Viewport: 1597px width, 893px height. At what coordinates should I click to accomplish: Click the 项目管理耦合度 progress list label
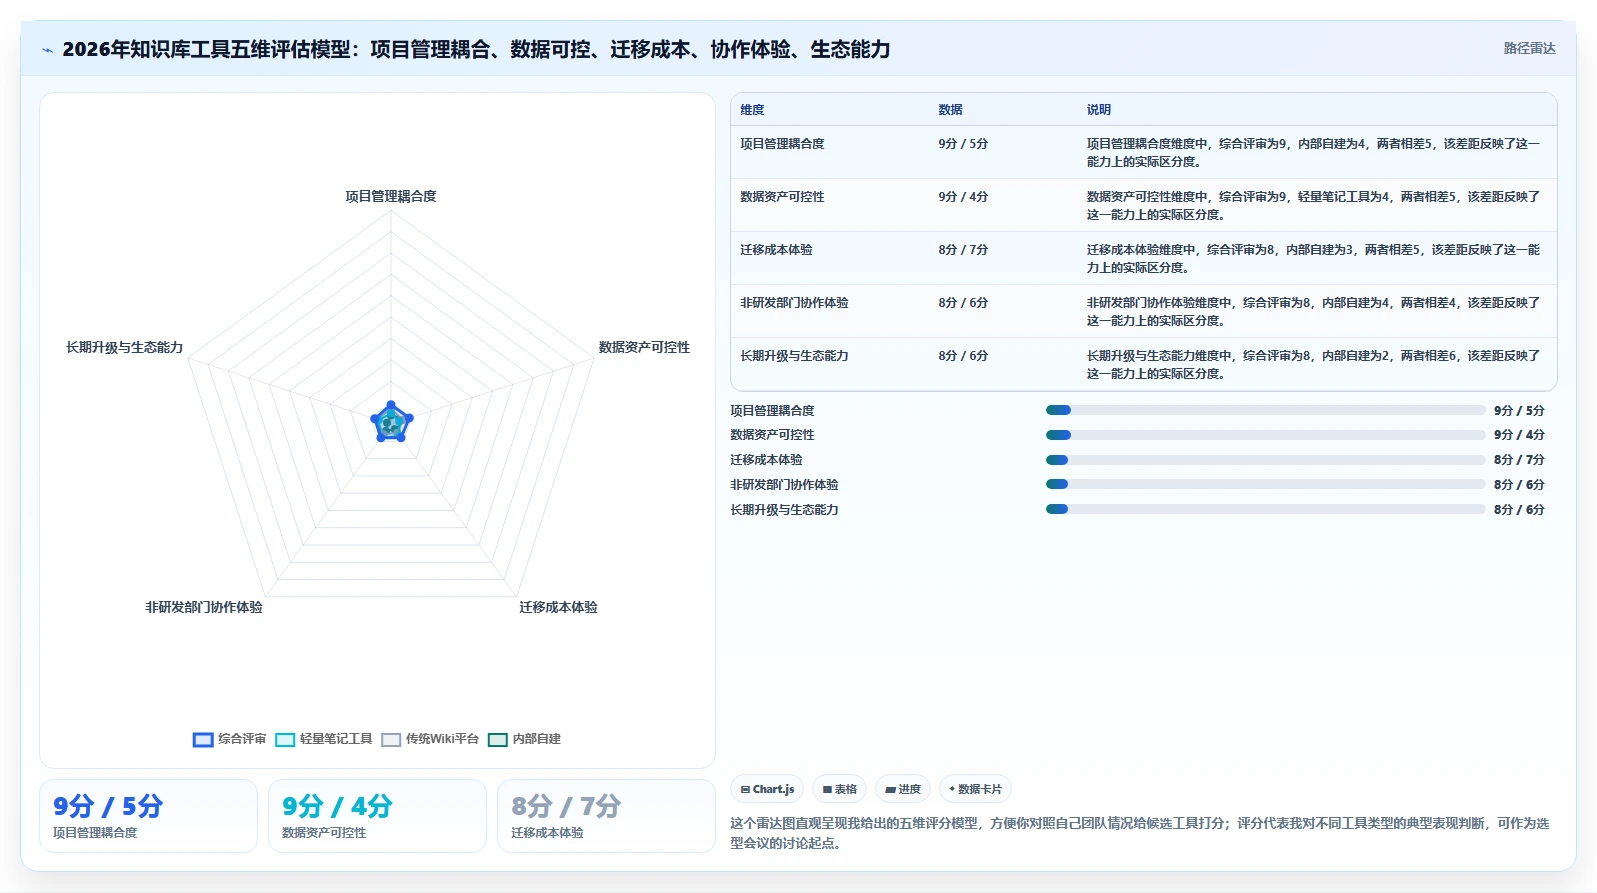coord(772,411)
